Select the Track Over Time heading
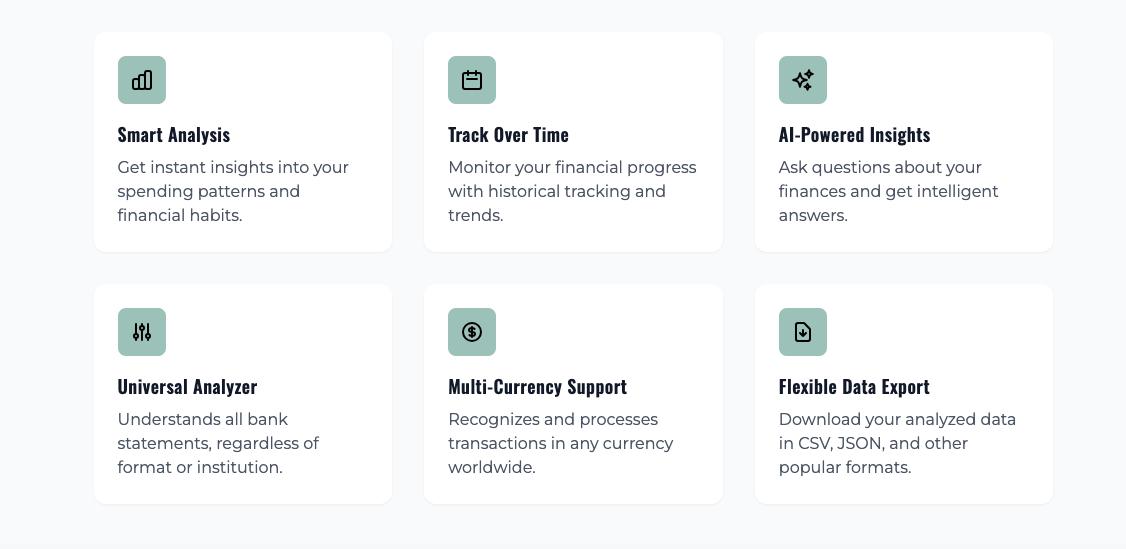Viewport: 1126px width, 549px height. (x=508, y=135)
